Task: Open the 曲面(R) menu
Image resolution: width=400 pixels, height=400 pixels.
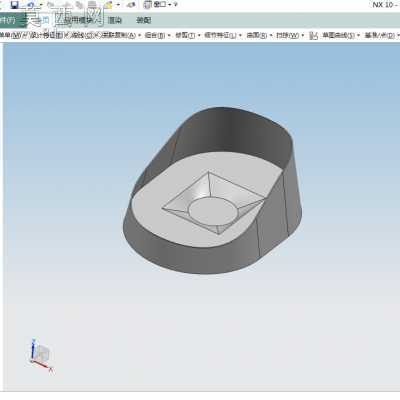Action: click(257, 35)
